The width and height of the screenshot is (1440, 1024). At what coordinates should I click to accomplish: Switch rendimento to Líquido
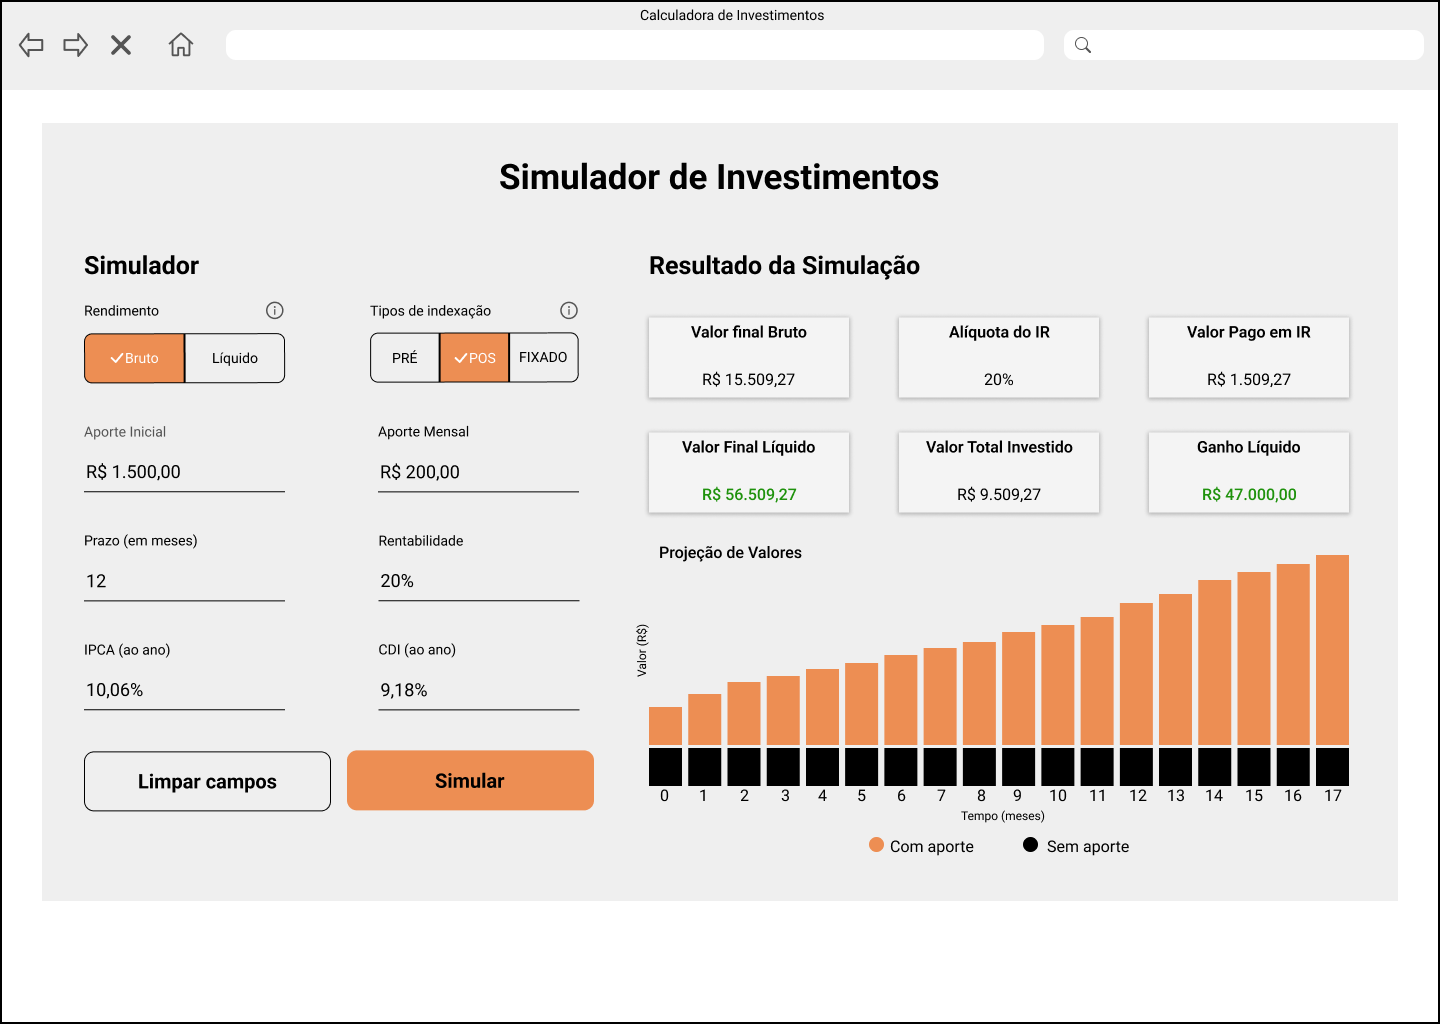(234, 358)
